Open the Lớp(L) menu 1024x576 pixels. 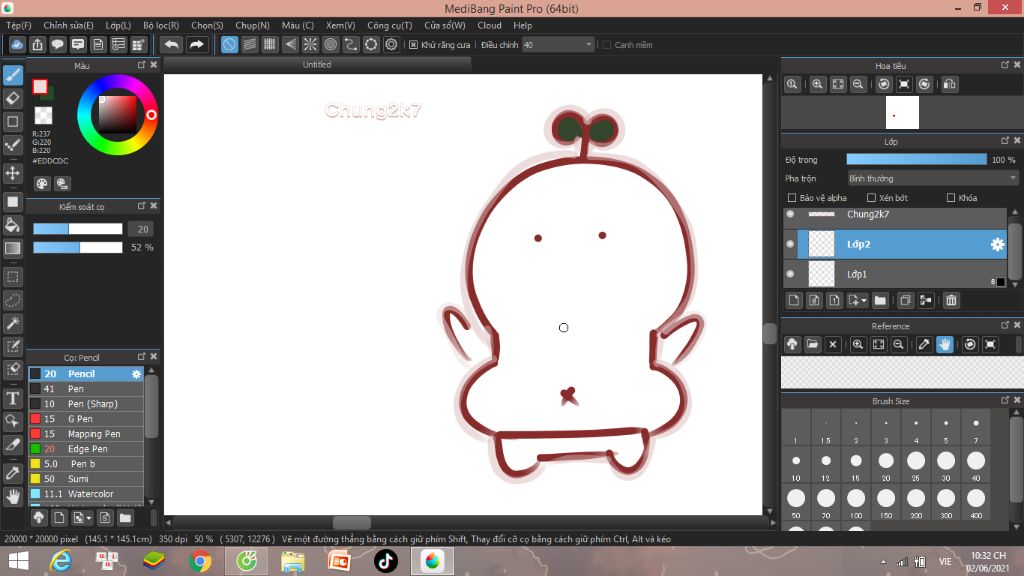point(118,25)
